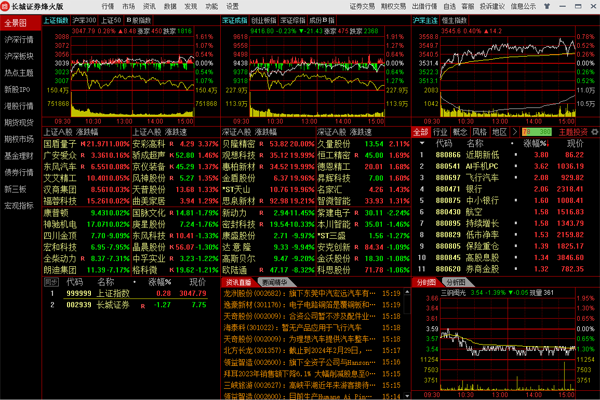
Task: Open the 资讯 menu
Action: [x=149, y=7]
